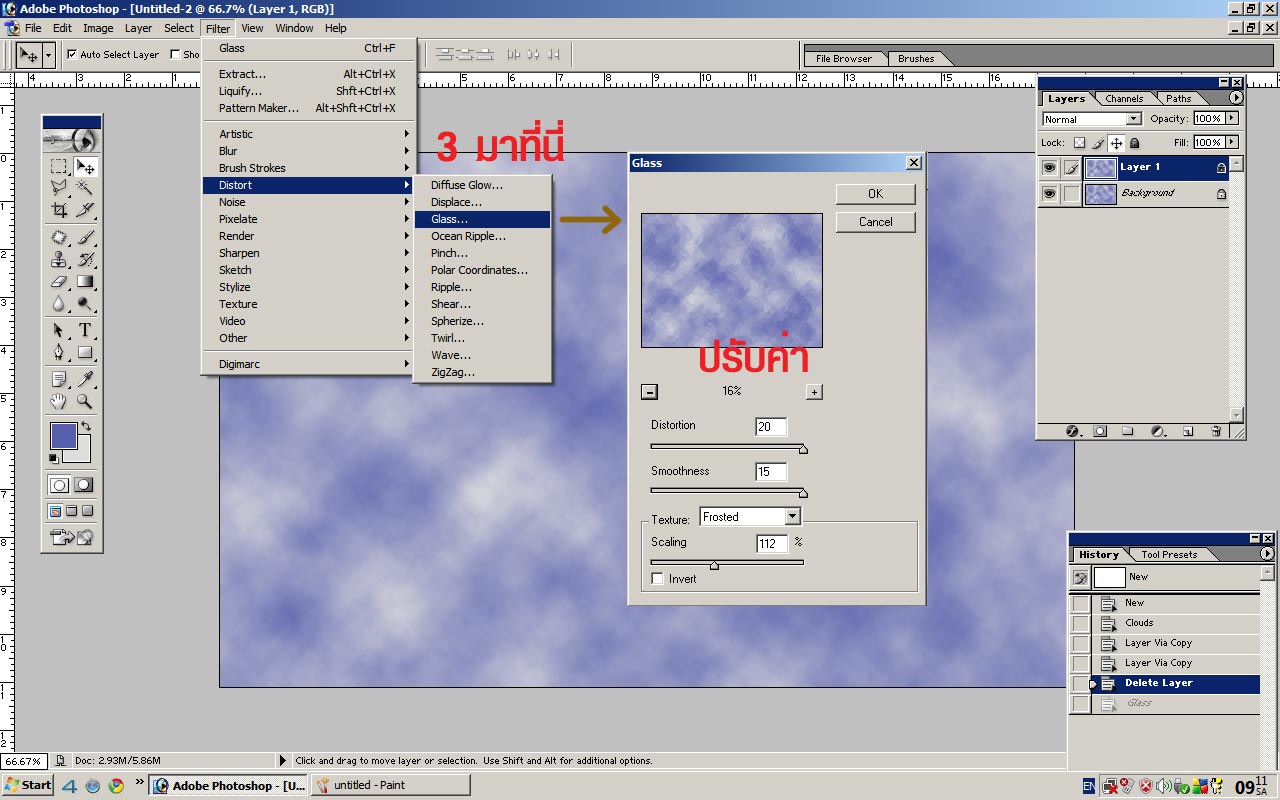Screen dimensions: 1280x800
Task: Open the tool preset picker dropdown arrow
Action: coord(49,55)
